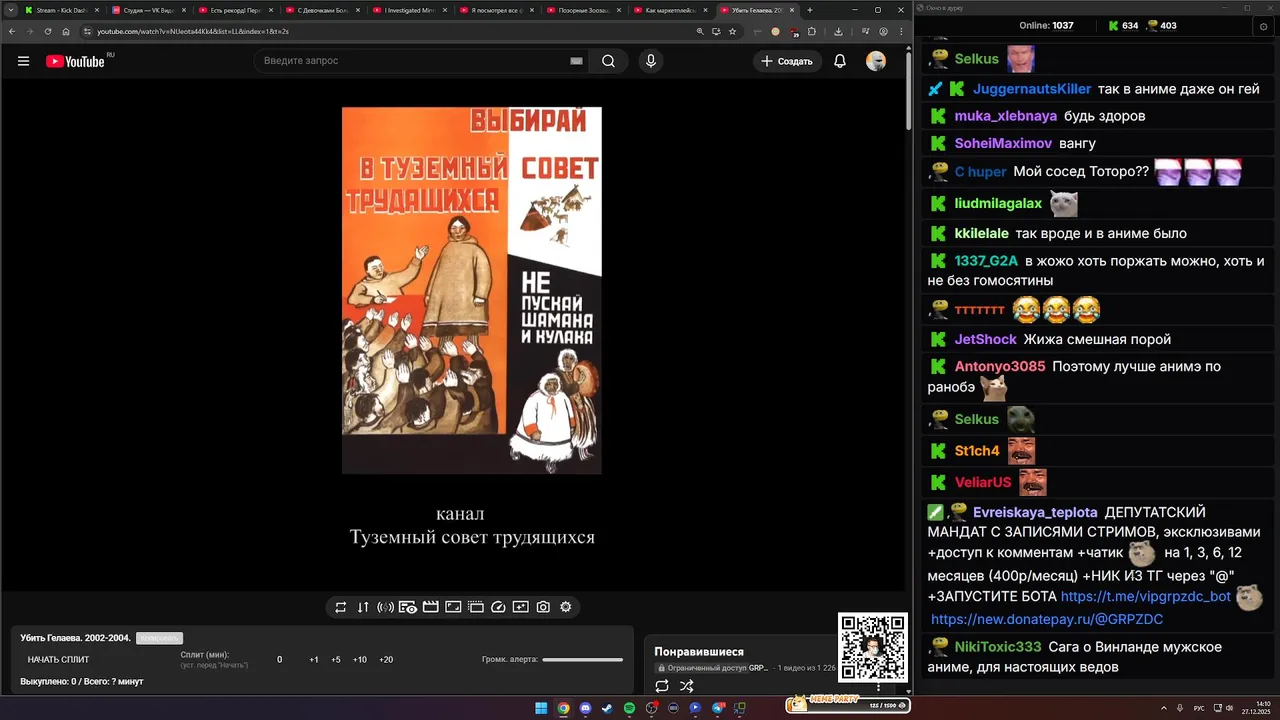This screenshot has width=1280, height=720.
Task: Open settings gear in video toolbar
Action: coord(566,607)
